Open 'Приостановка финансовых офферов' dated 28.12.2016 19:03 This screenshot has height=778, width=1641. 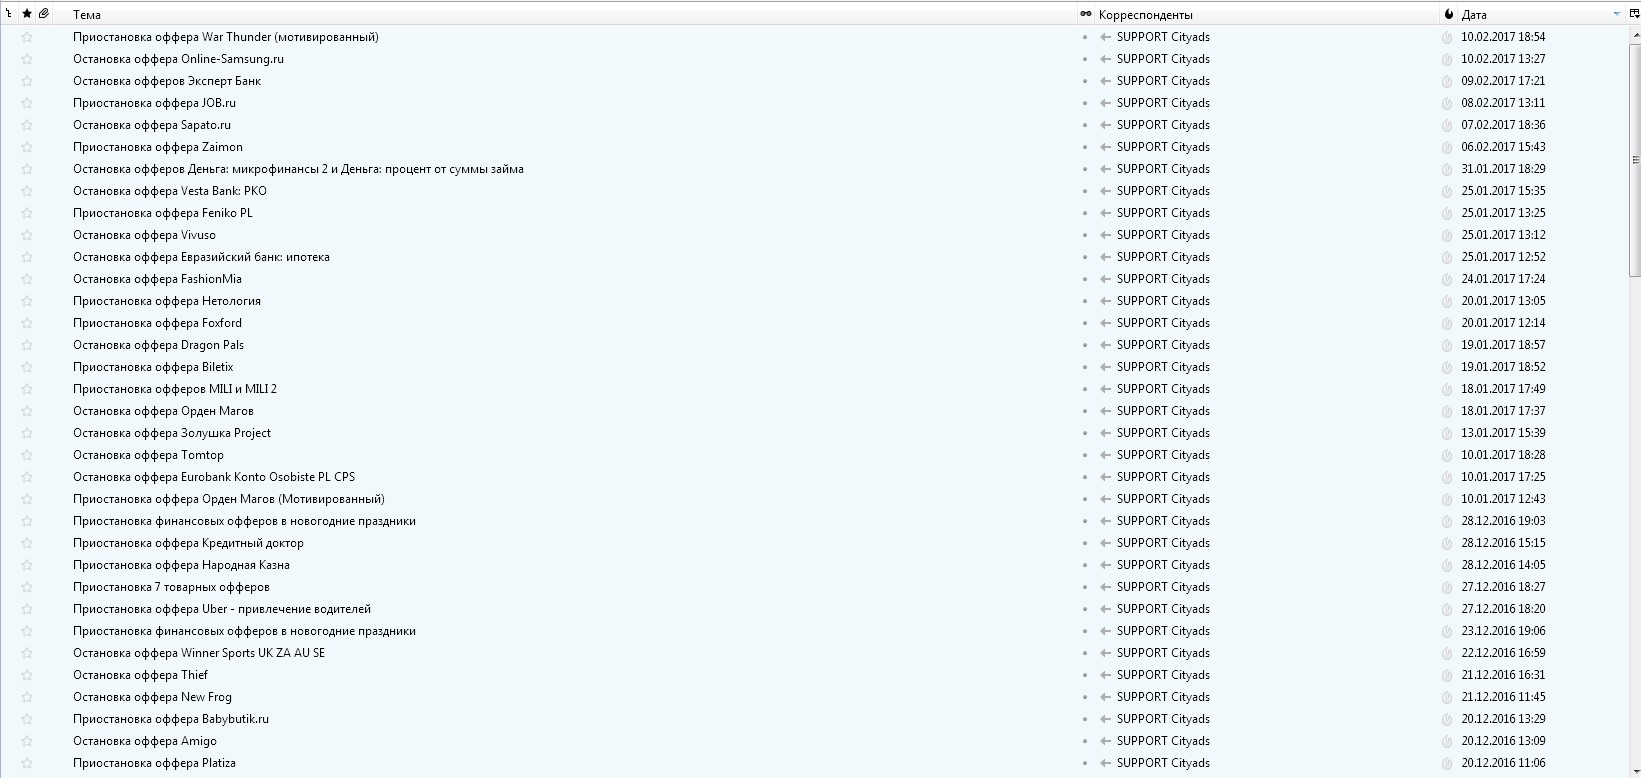point(244,521)
